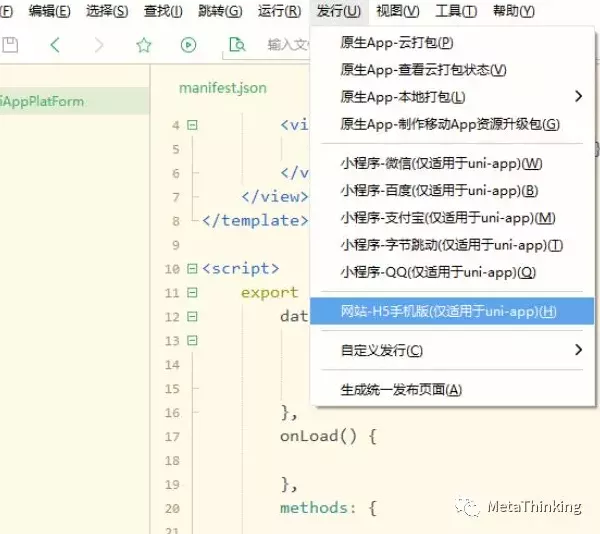
Task: Click the export keyword on line 11
Action: (x=269, y=293)
